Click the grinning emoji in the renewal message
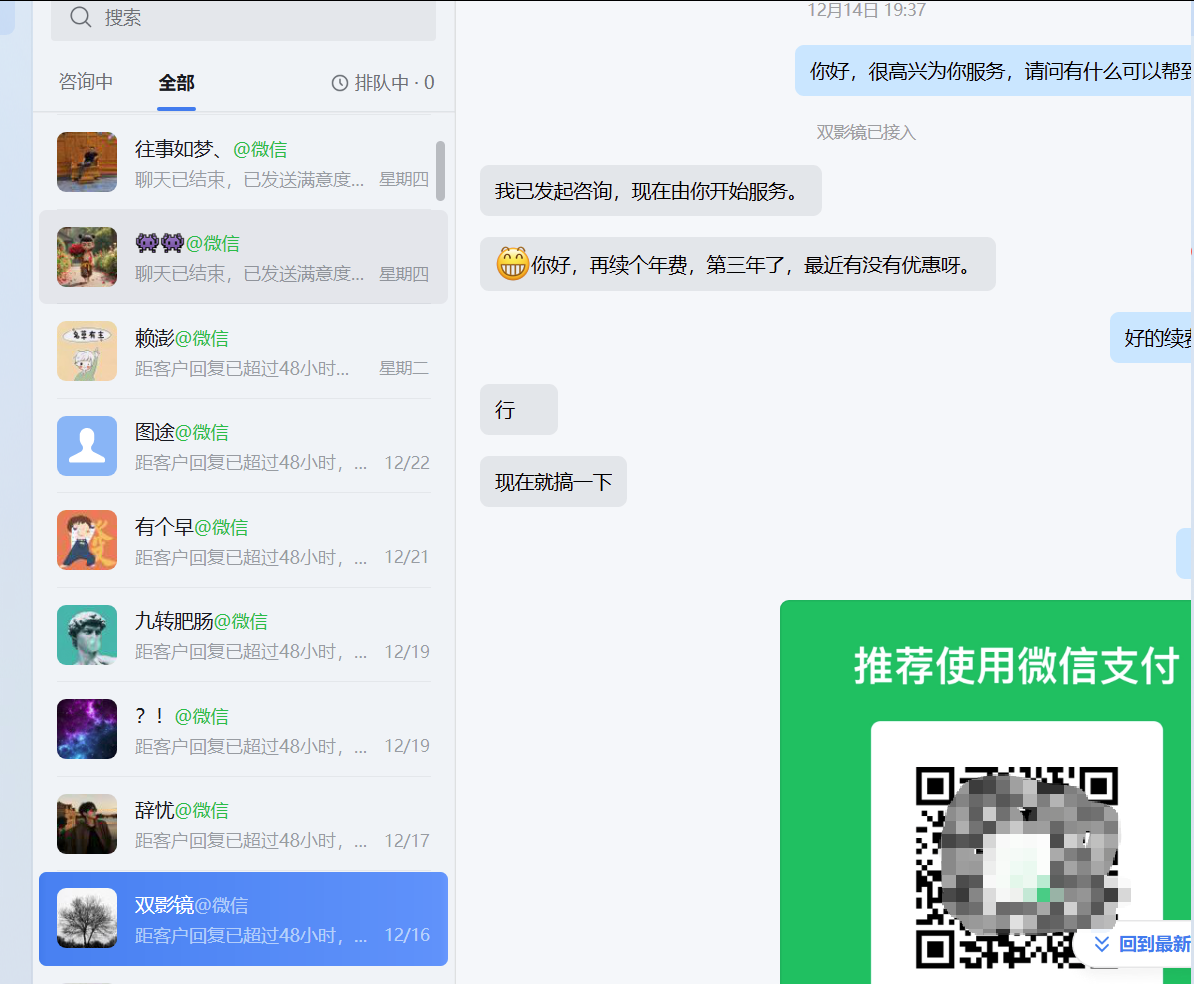Viewport: 1194px width, 984px height. tap(512, 264)
